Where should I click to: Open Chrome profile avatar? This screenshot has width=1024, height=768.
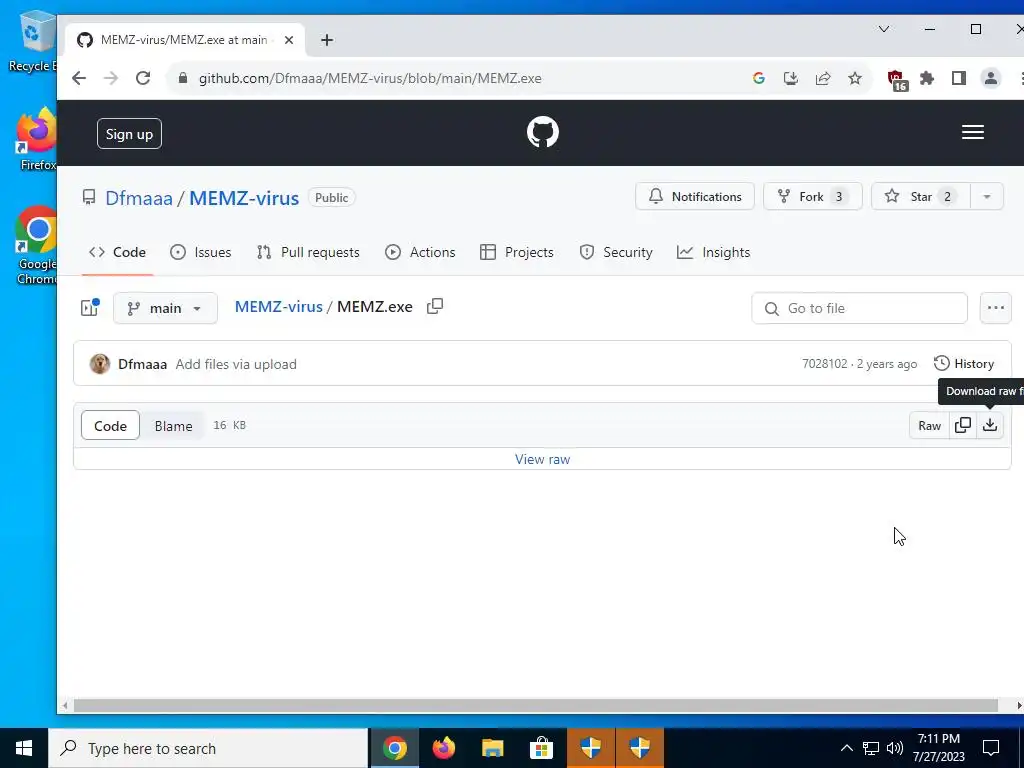pos(991,78)
